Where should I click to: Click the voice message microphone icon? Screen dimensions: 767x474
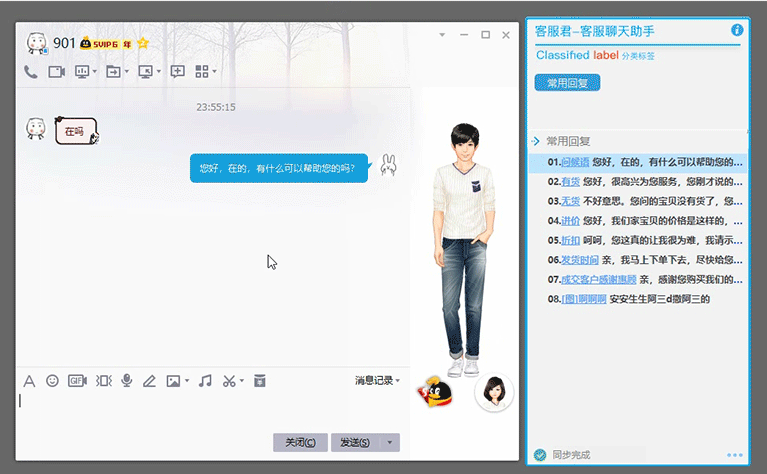(127, 381)
